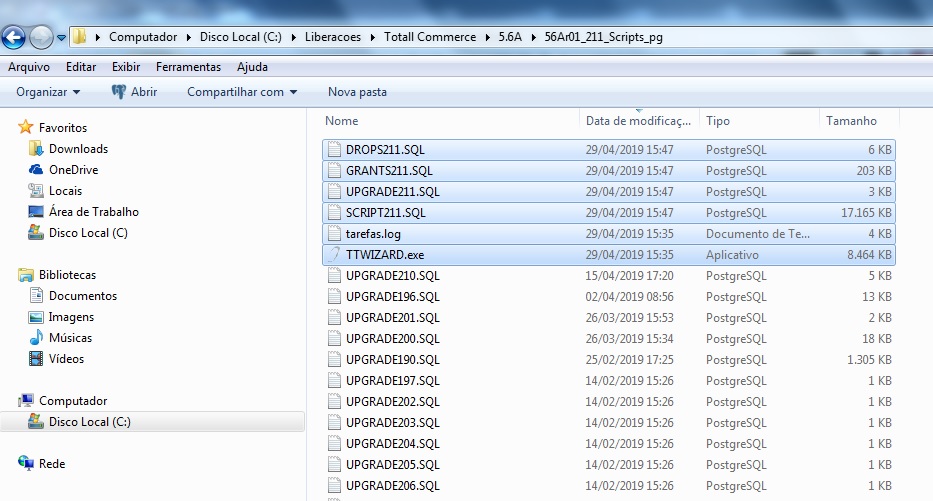This screenshot has height=501, width=933.
Task: Select UPGRADE204.SQL file icon
Action: pyautogui.click(x=334, y=444)
